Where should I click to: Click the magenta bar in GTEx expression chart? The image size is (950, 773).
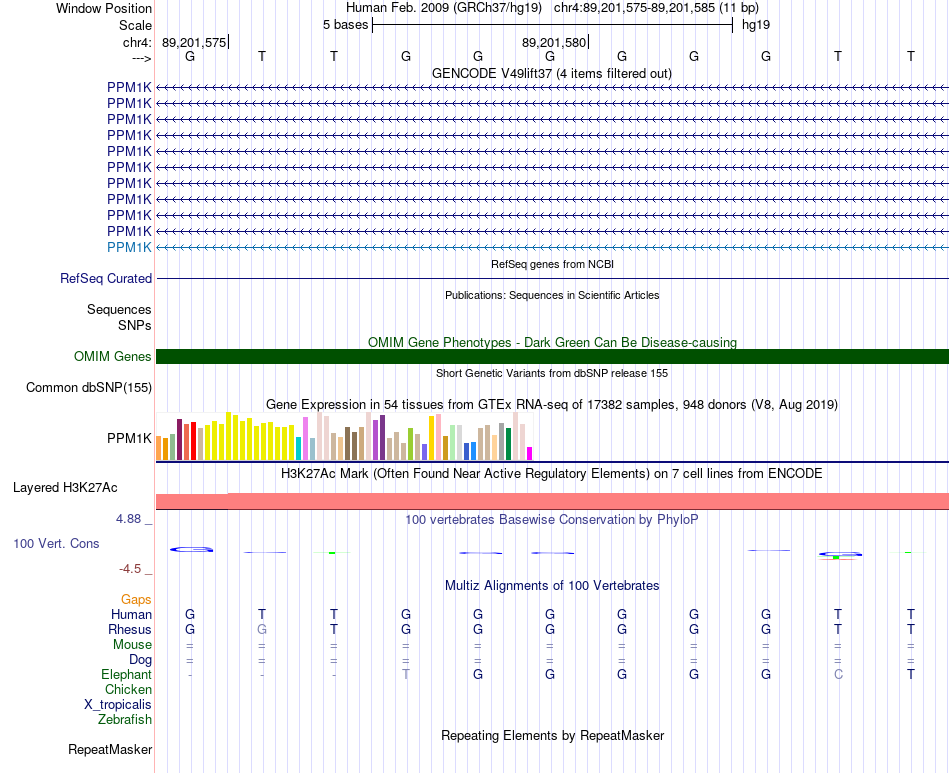coord(530,454)
